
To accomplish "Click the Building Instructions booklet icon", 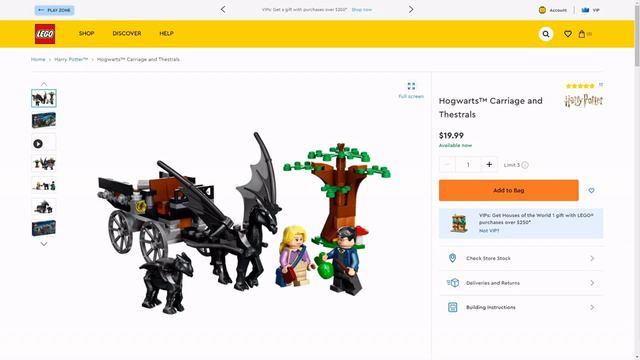I will [x=453, y=307].
